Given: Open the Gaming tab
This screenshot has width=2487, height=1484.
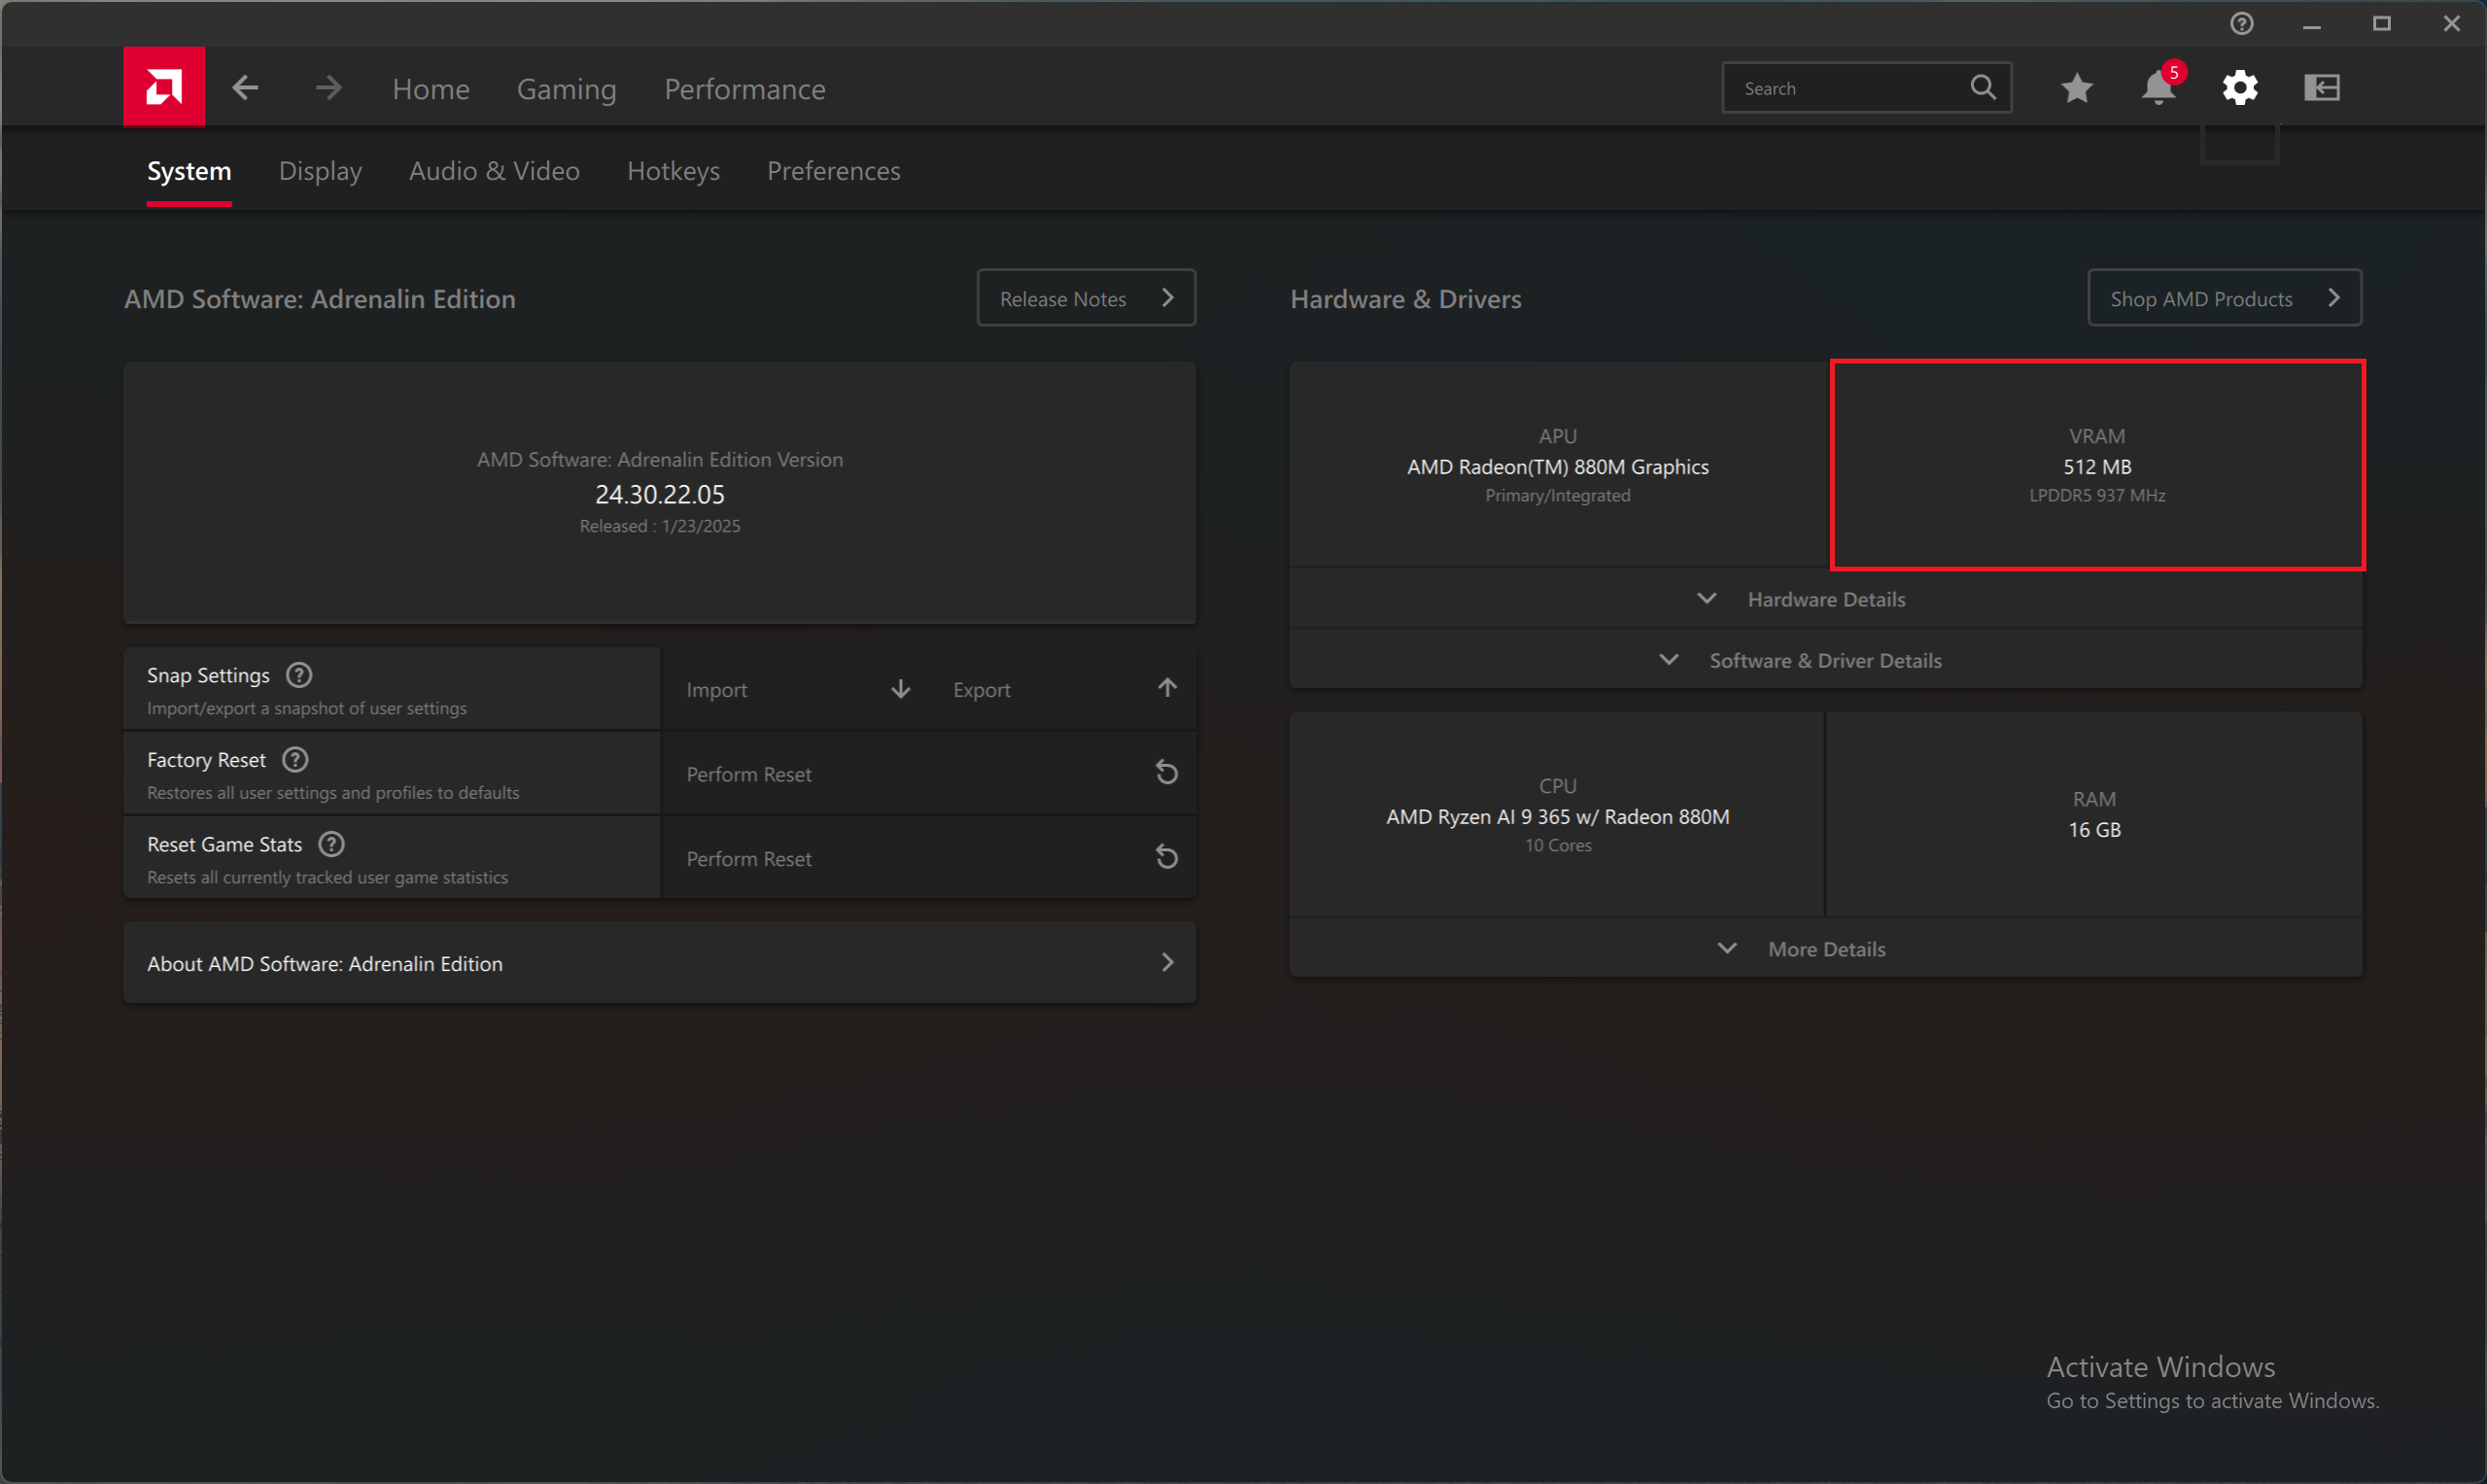Looking at the screenshot, I should pyautogui.click(x=567, y=89).
